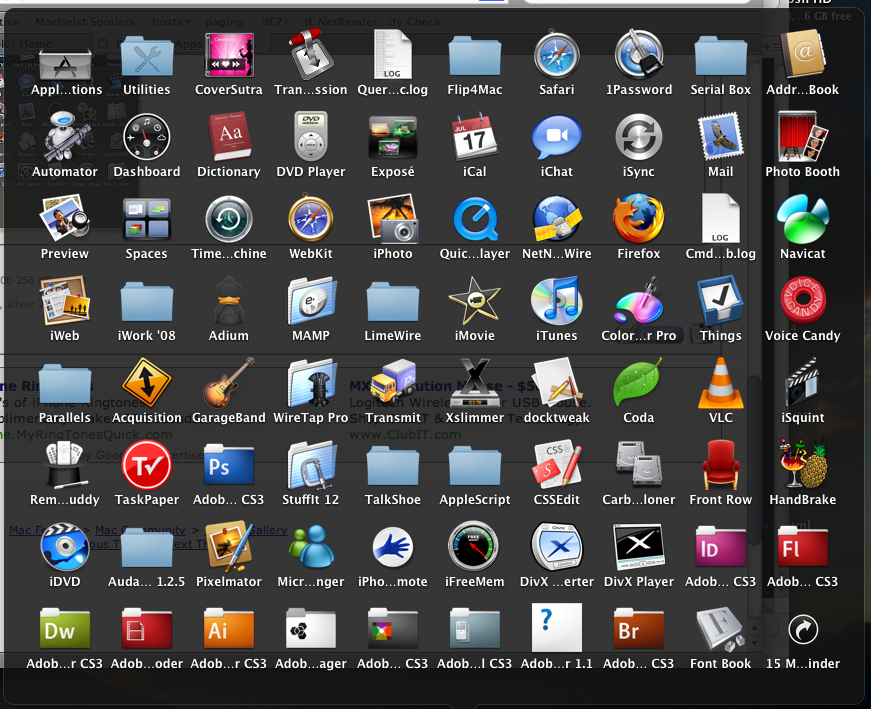Screen dimensions: 871x709
Task: Launch HandBrake
Action: 803,464
